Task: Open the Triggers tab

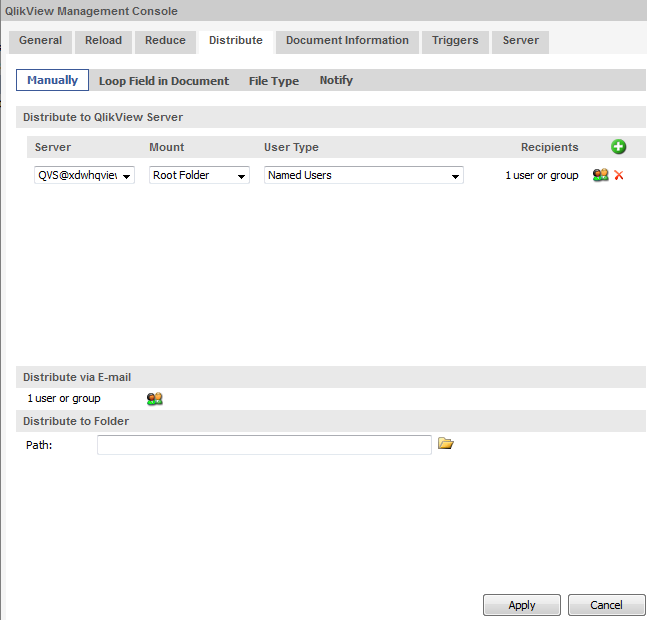Action: tap(455, 41)
